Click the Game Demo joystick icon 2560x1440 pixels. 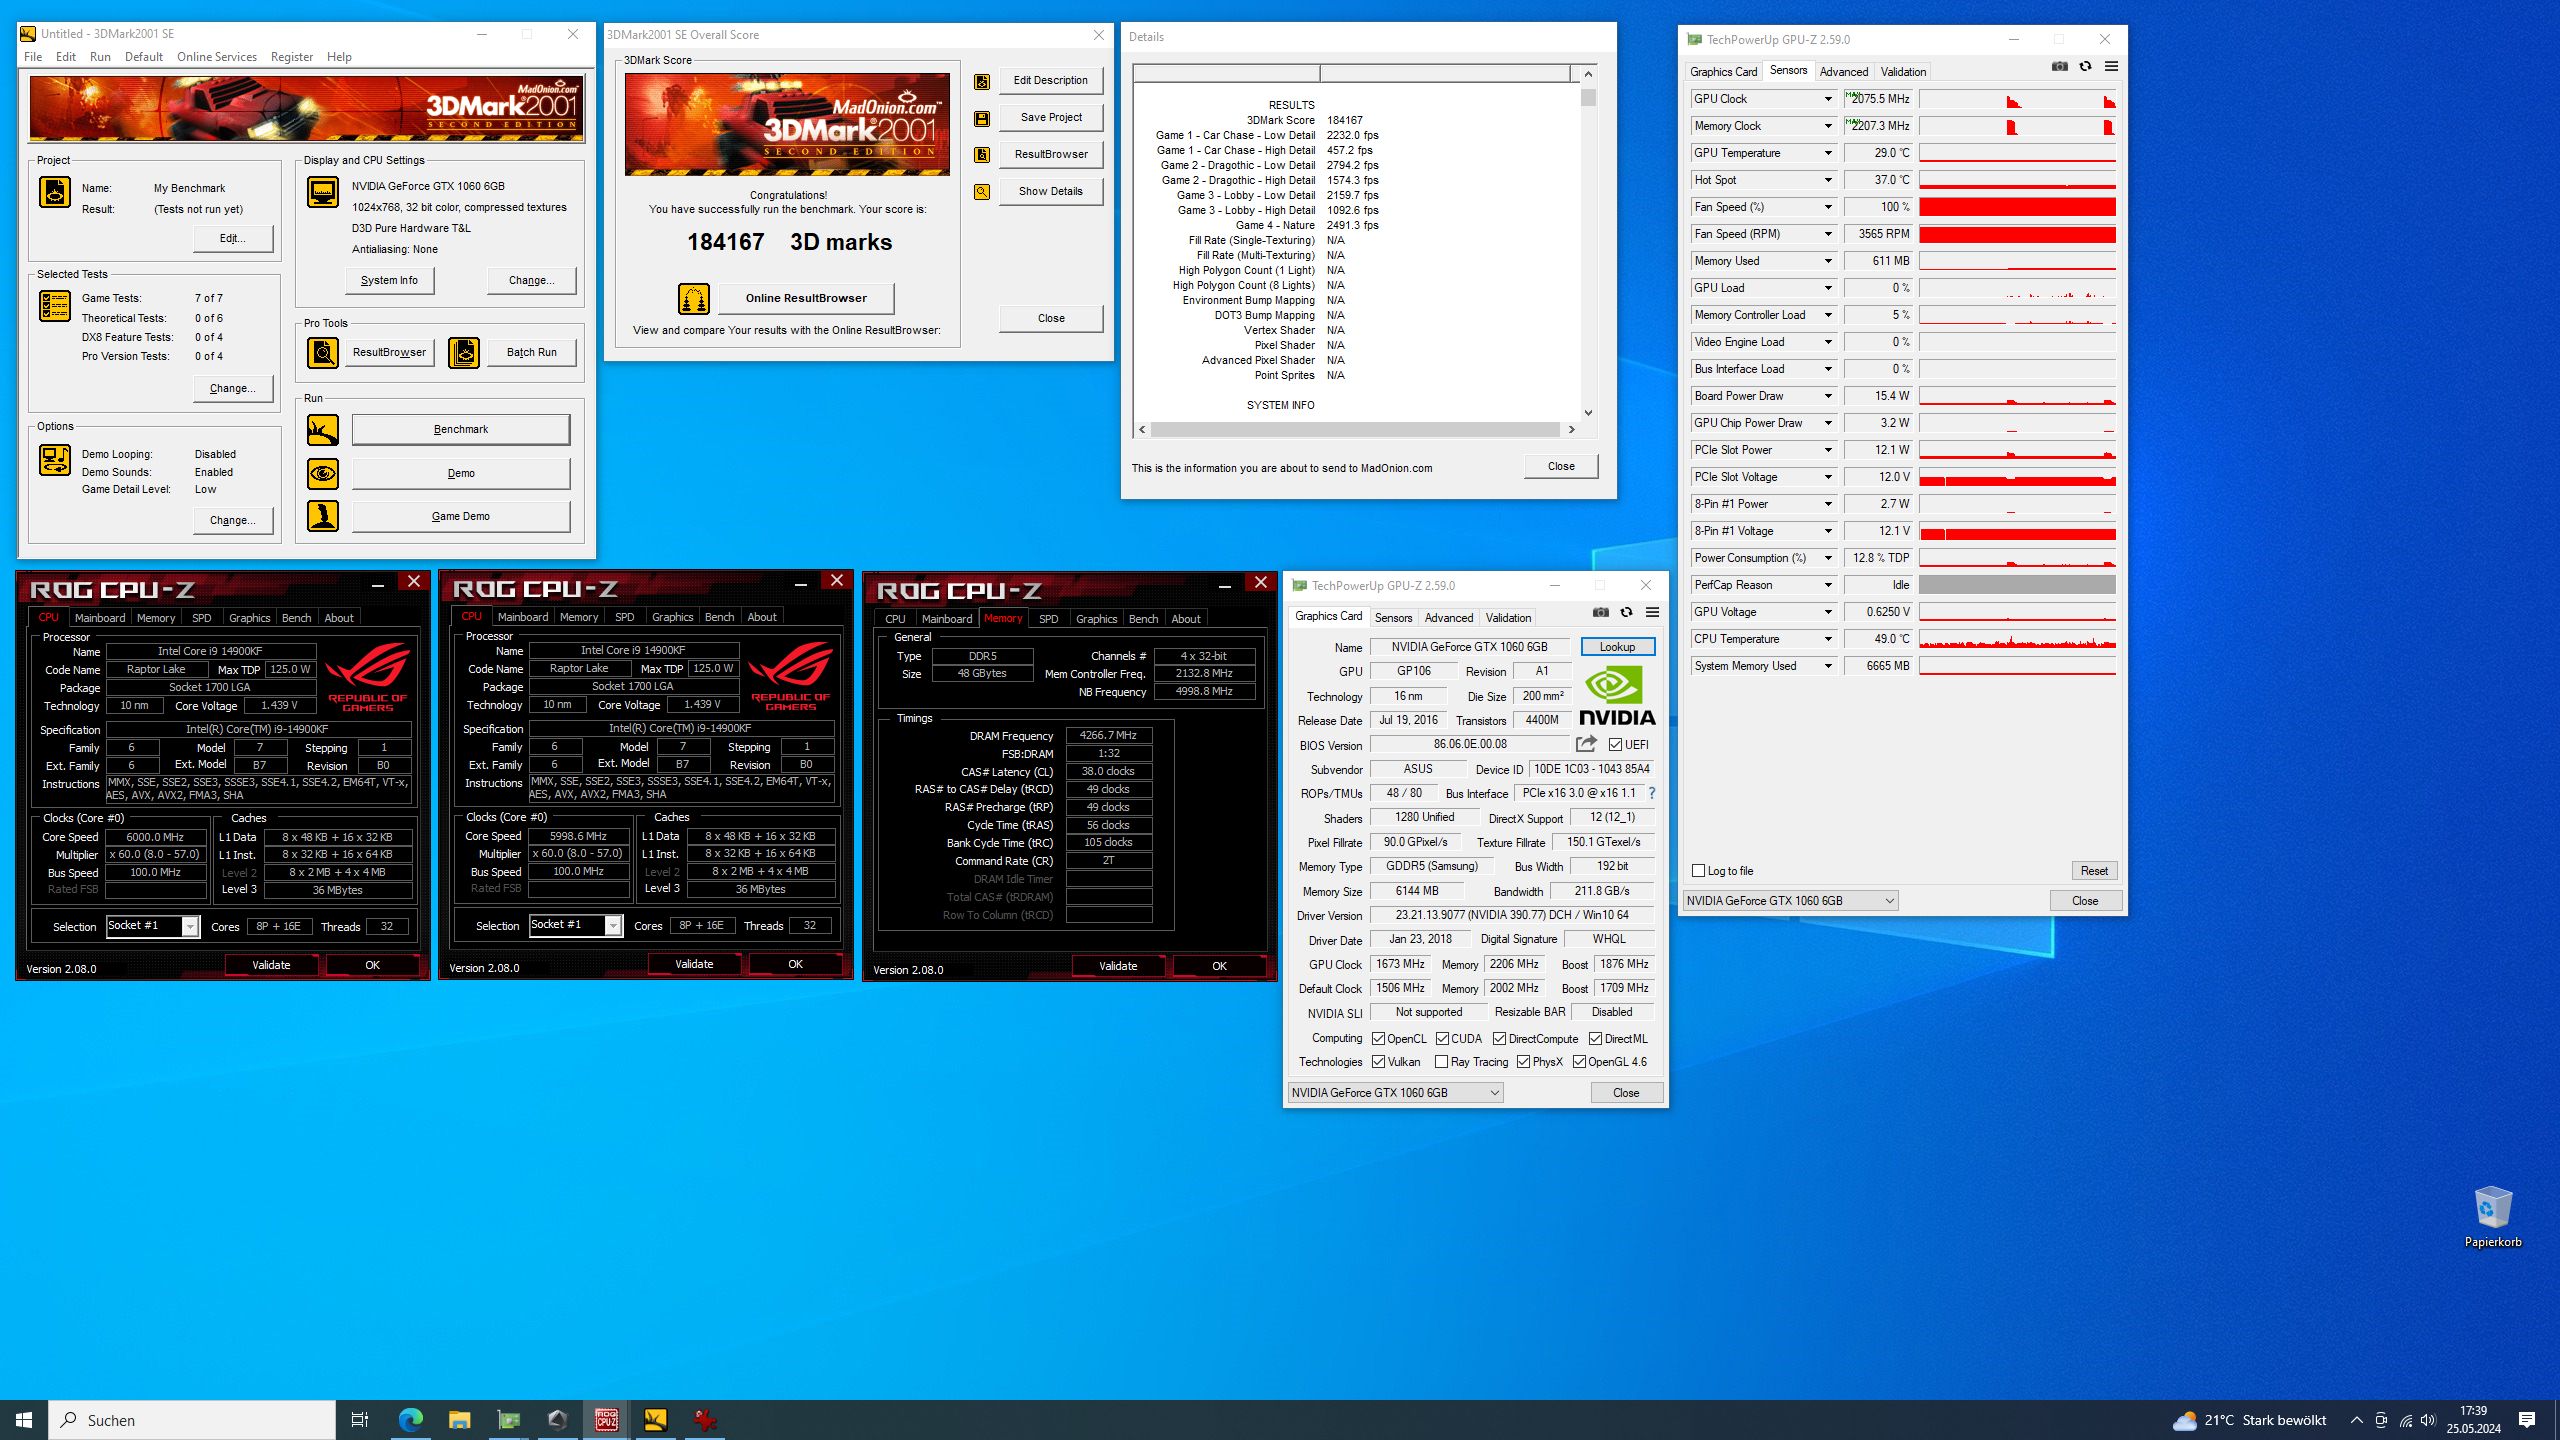tap(322, 516)
